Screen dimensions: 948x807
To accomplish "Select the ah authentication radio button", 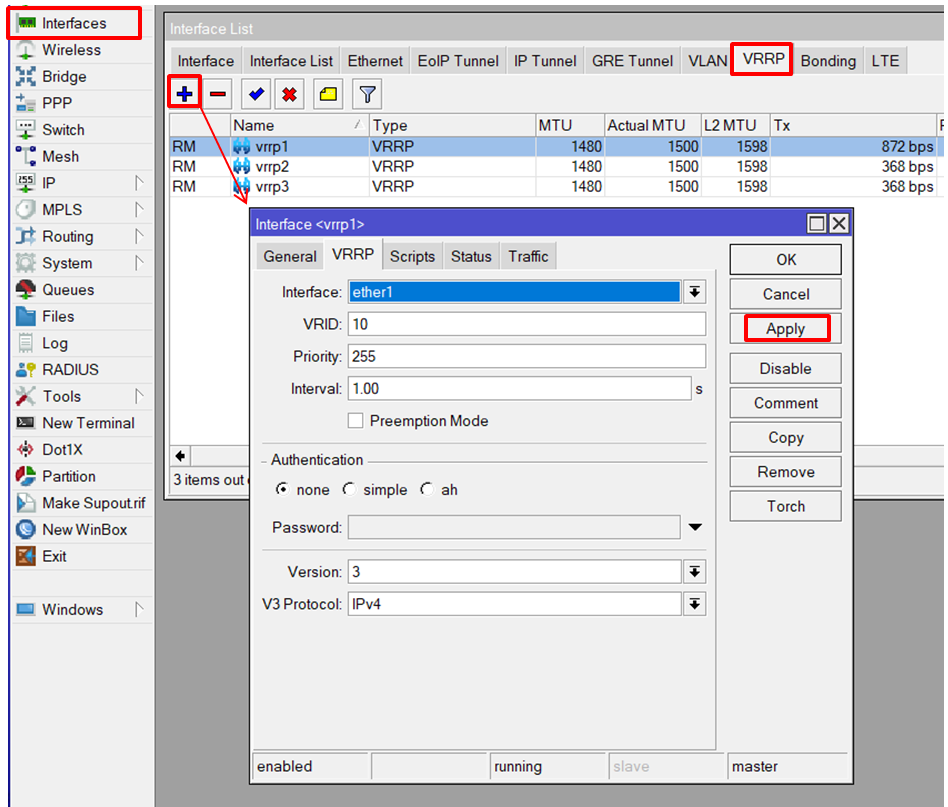I will pos(427,490).
